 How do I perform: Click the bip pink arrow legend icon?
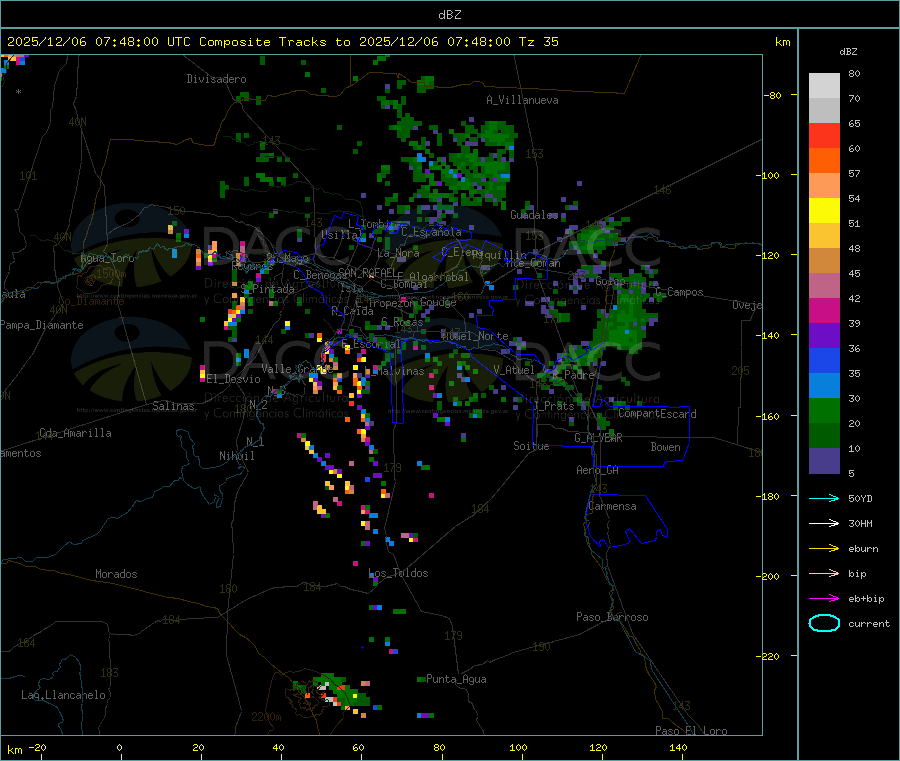point(824,573)
